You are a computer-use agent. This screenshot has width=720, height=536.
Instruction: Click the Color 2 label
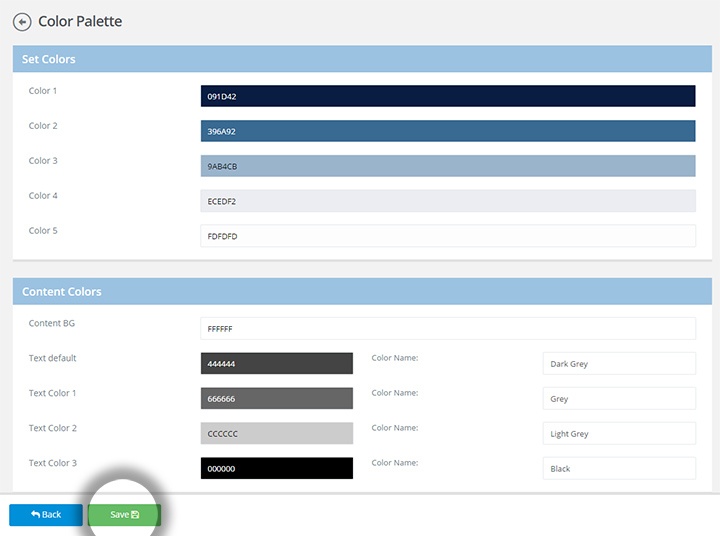click(x=43, y=125)
